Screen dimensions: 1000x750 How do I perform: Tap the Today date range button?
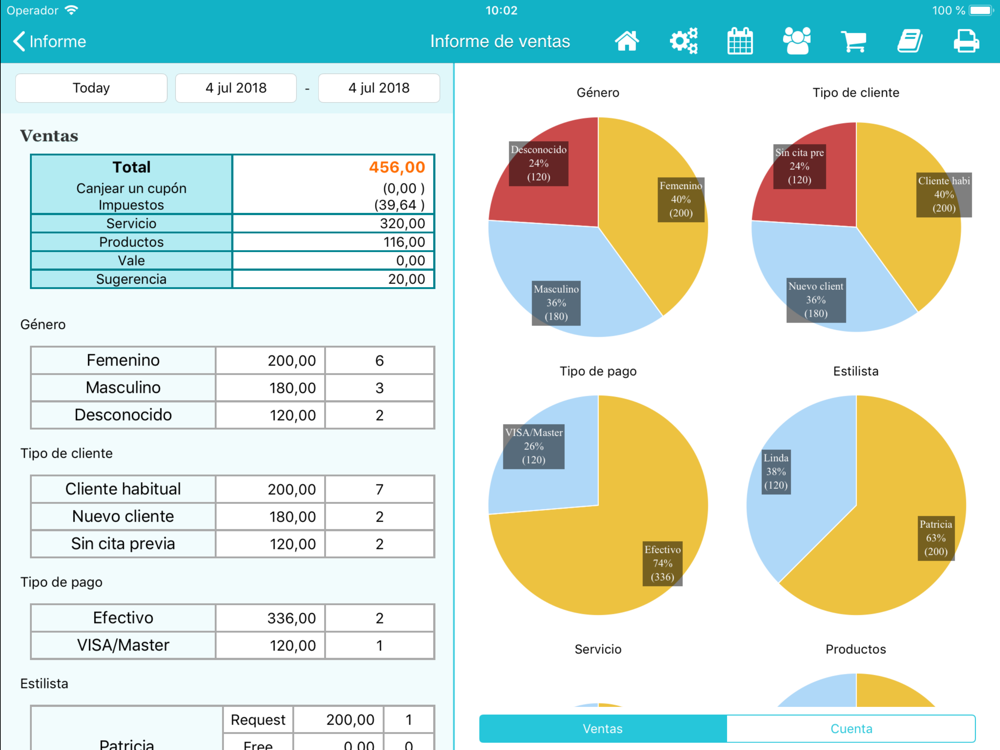point(91,88)
